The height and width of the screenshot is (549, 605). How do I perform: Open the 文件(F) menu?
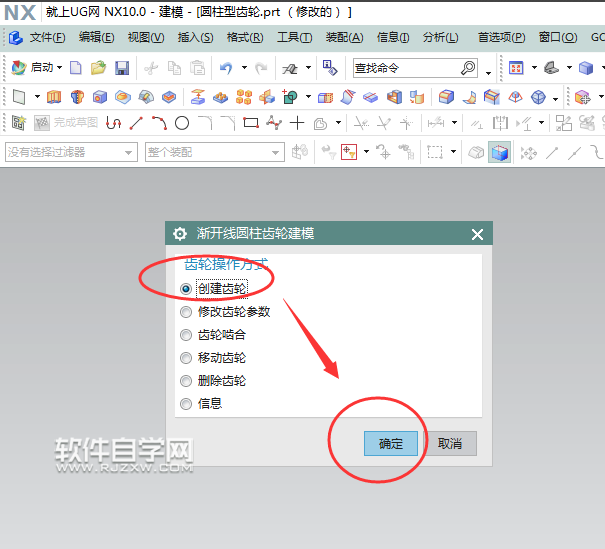click(47, 37)
